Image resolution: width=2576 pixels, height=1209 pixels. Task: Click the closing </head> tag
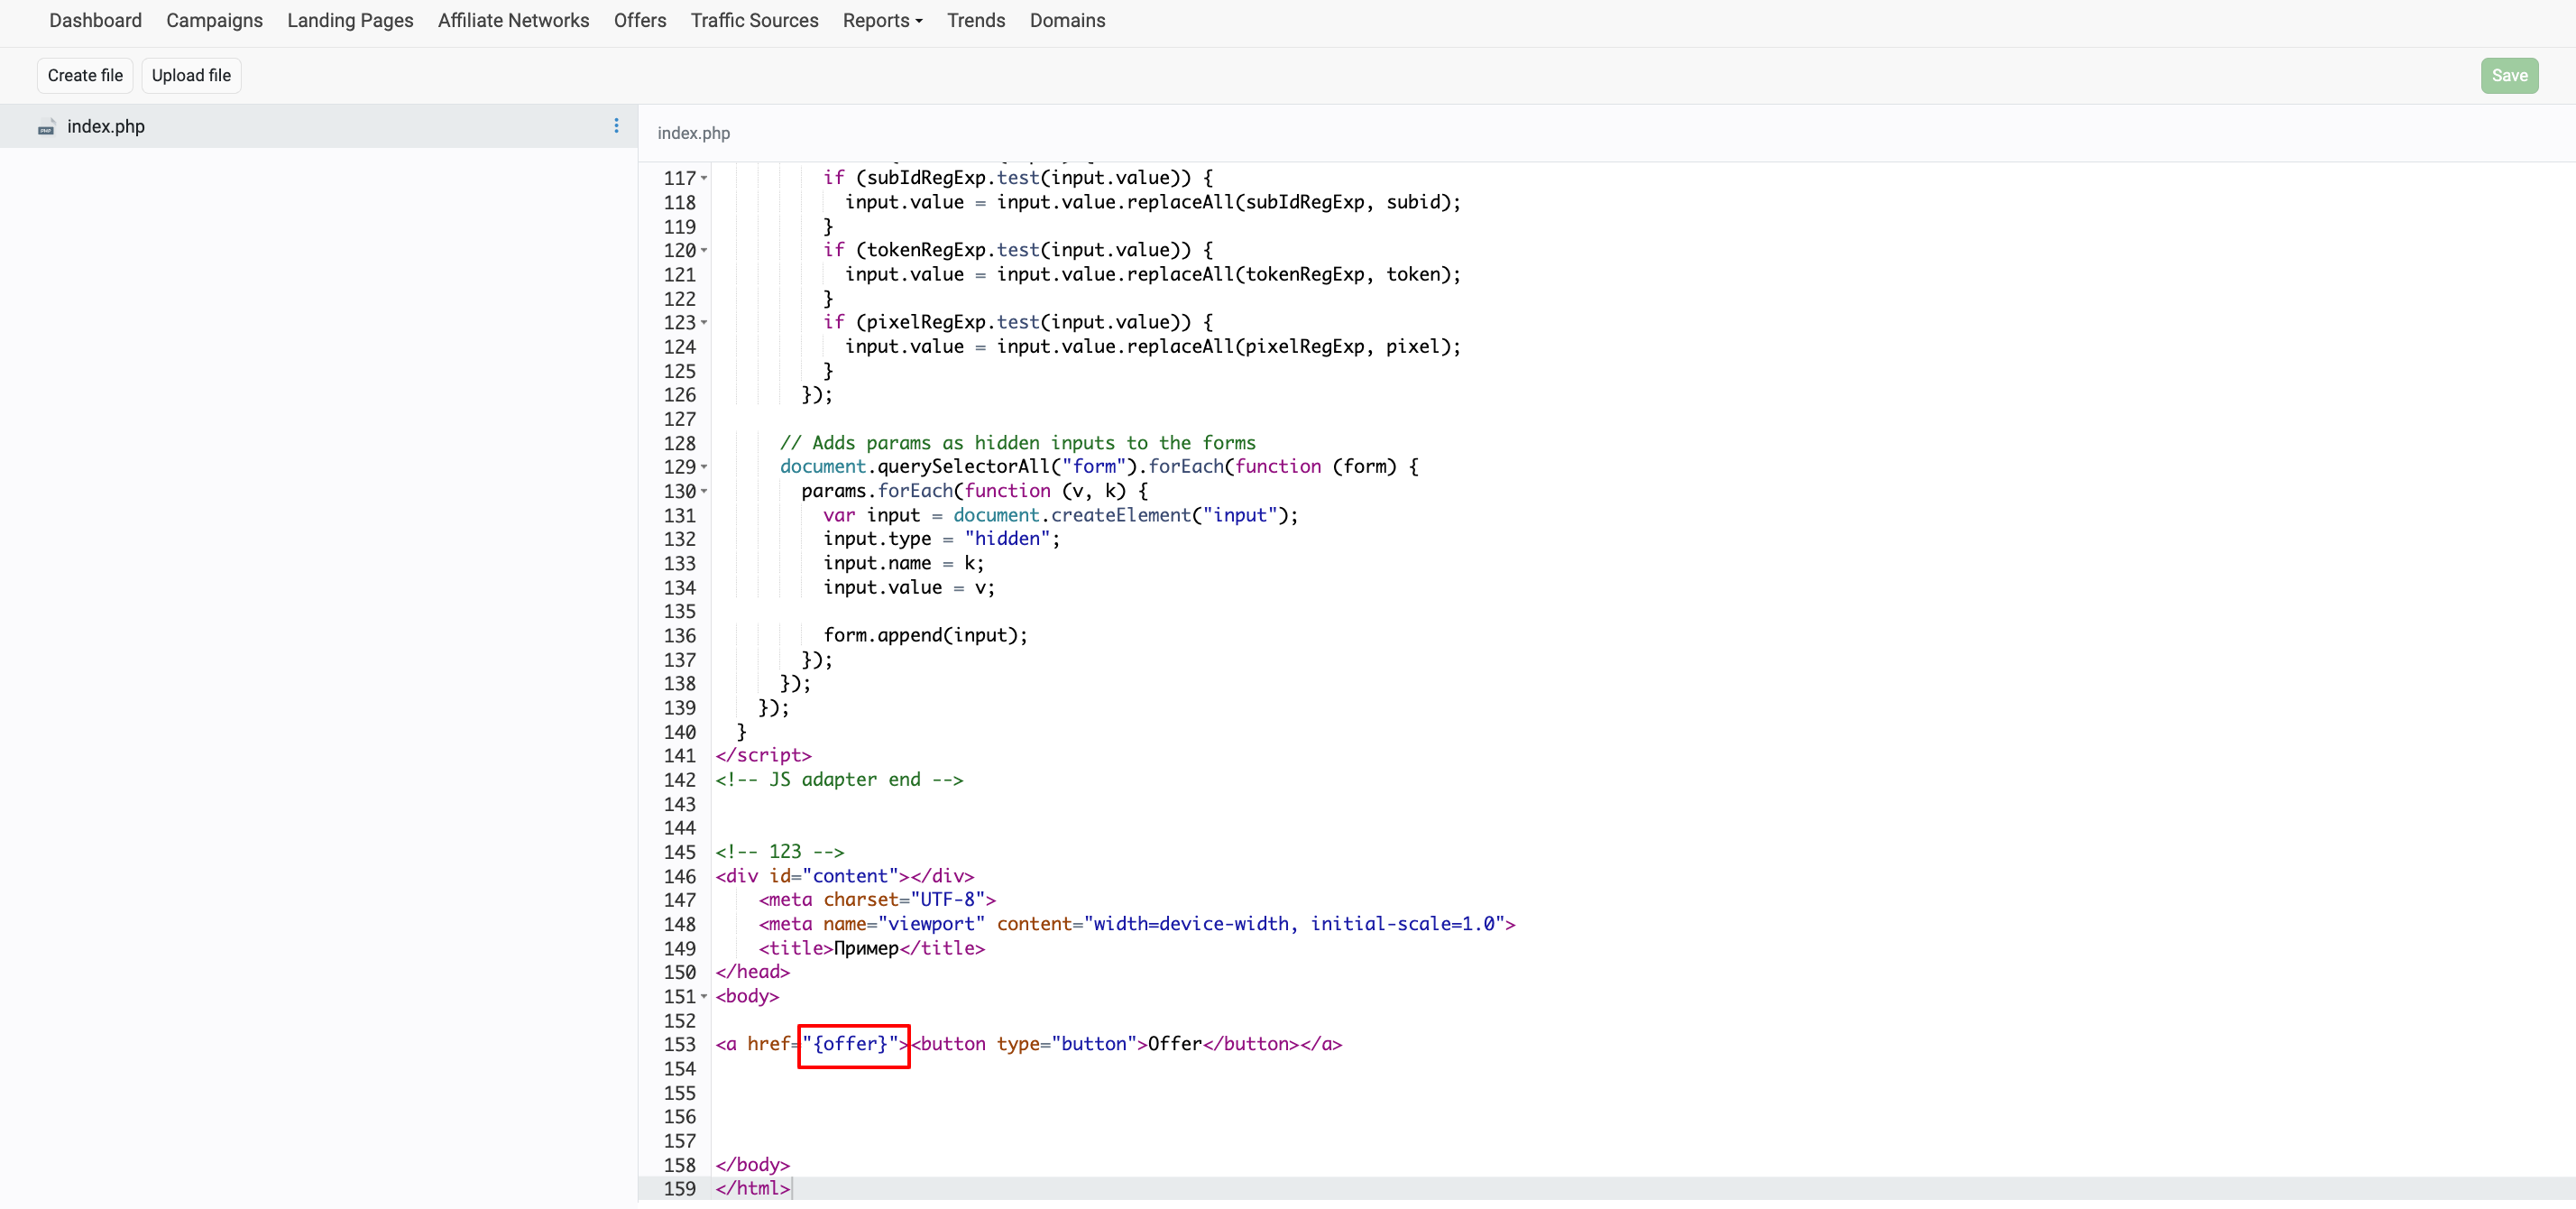point(752,972)
